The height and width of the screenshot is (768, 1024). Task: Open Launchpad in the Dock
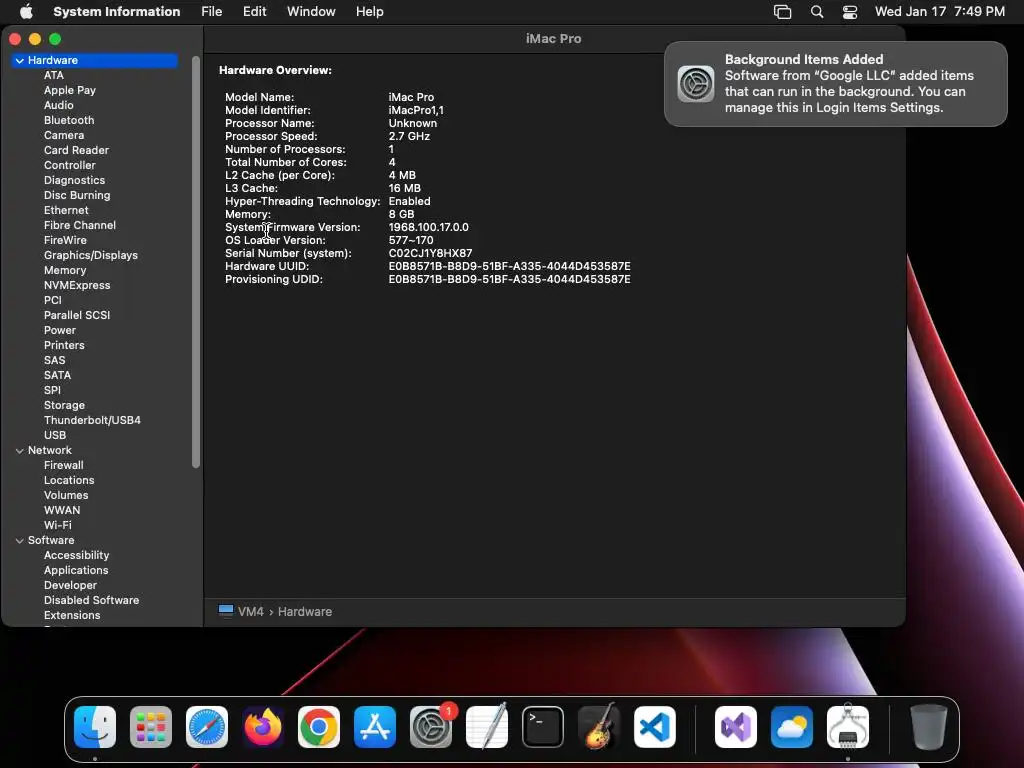(151, 727)
